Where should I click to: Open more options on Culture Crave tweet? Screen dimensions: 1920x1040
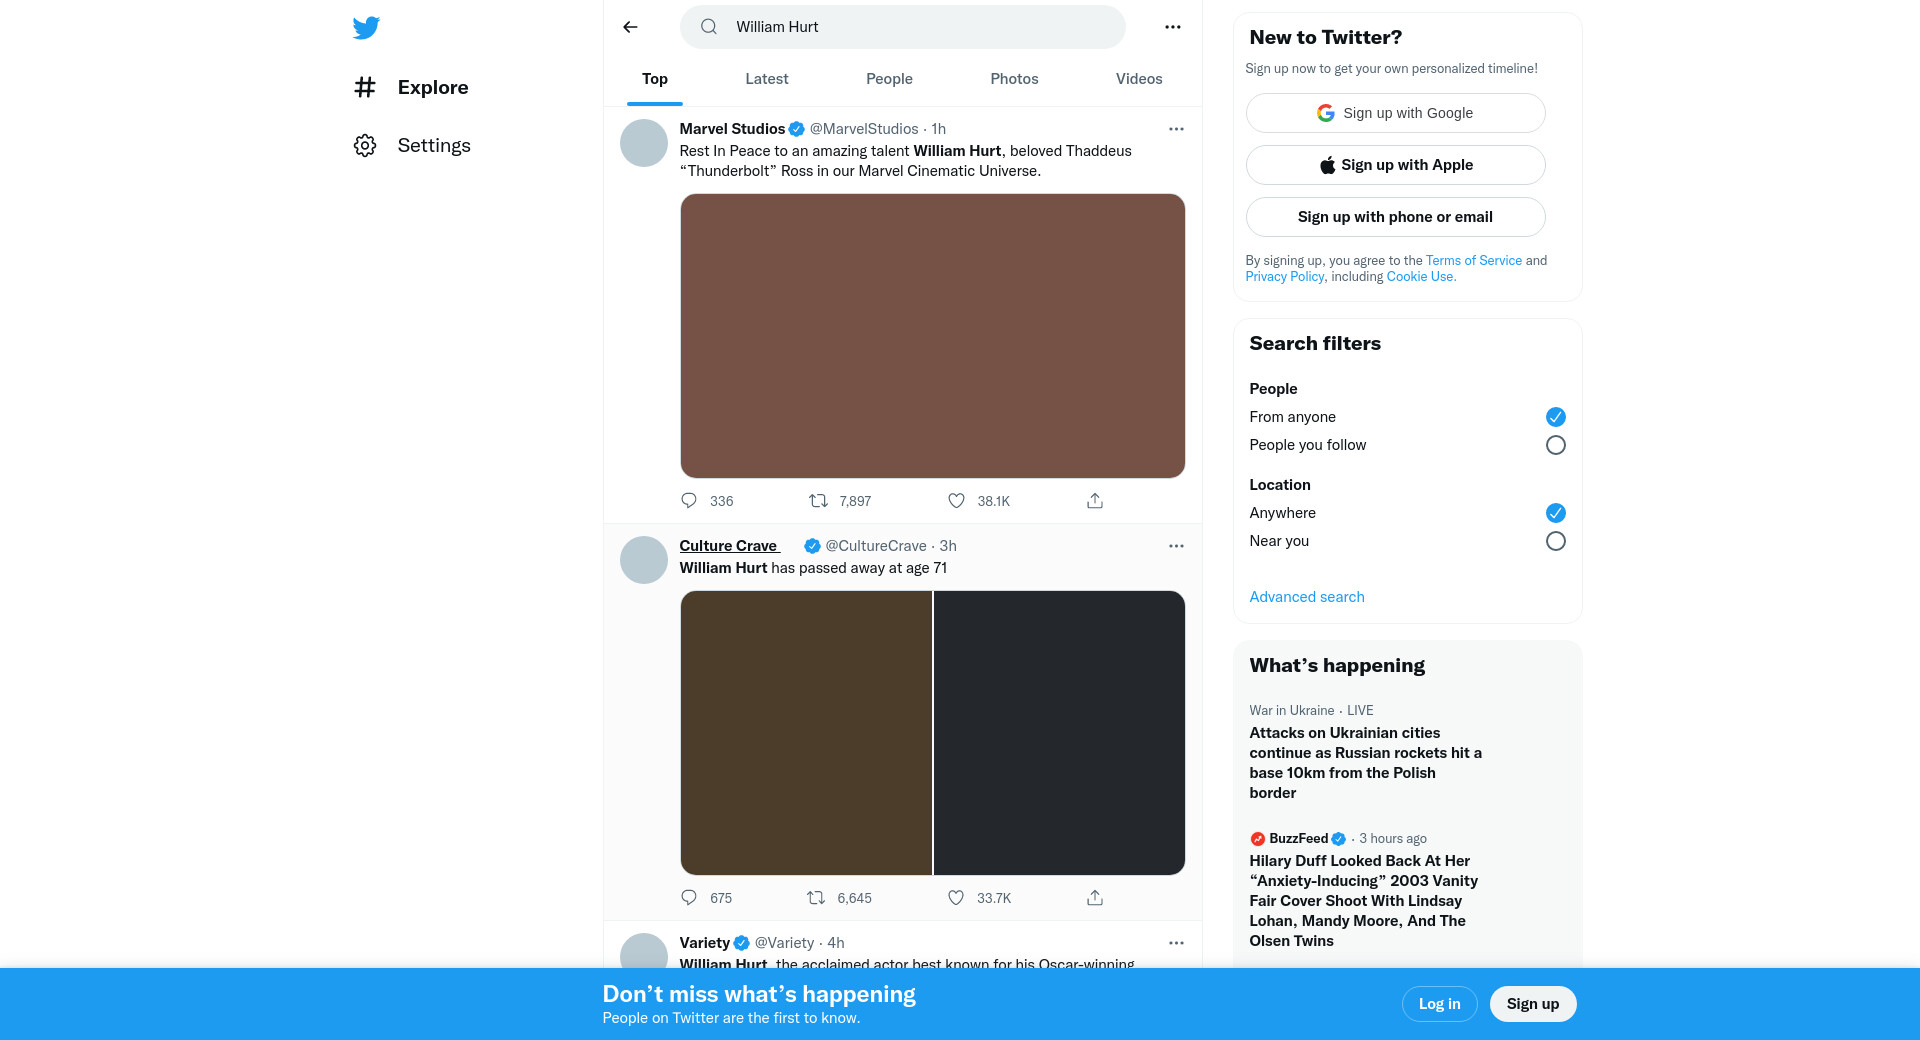(1176, 546)
